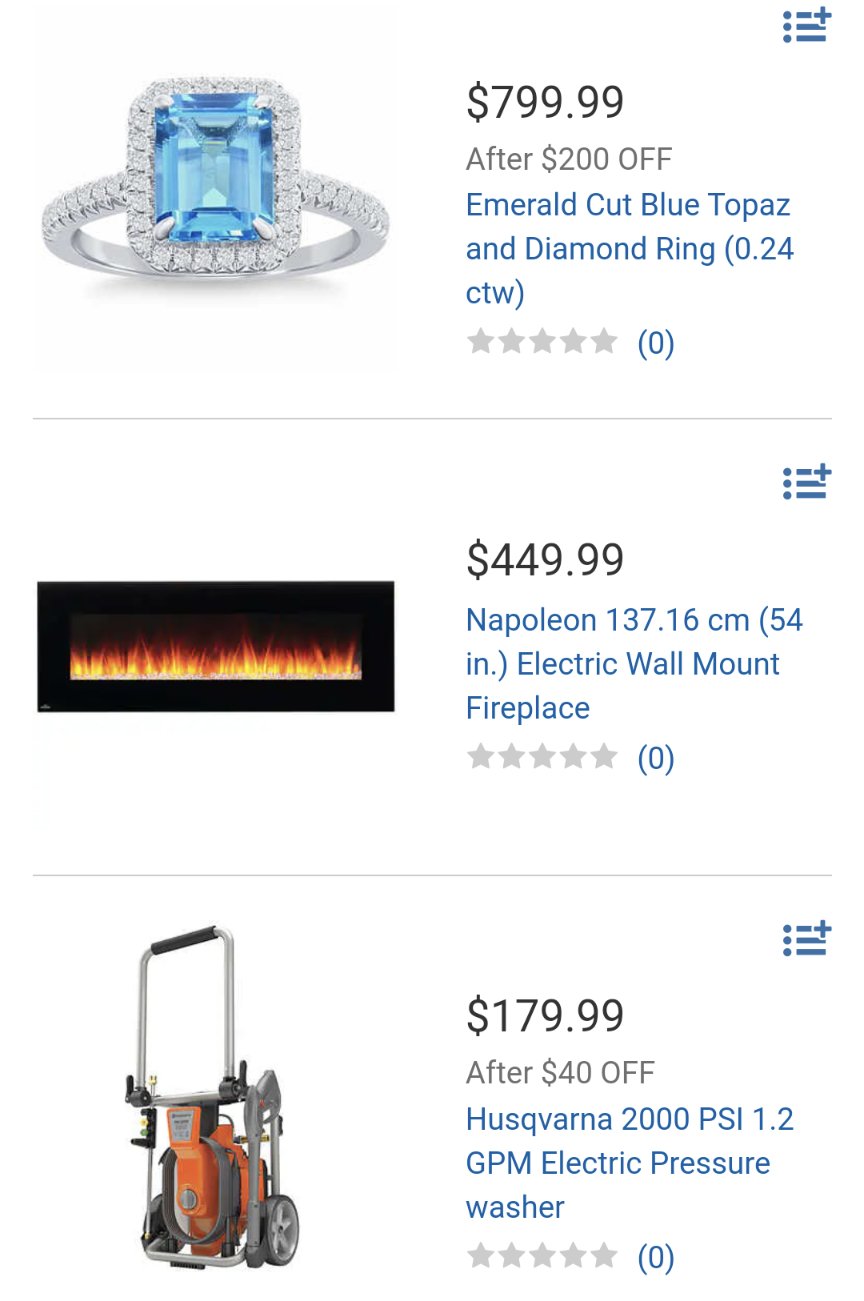
Task: Click the $799.99 ring price
Action: point(545,102)
